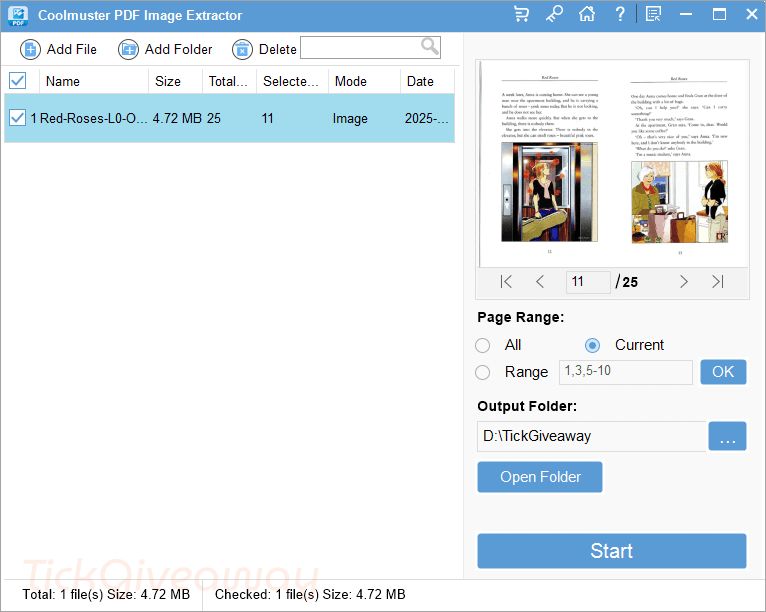Click the 2025 date cell
766x612 pixels.
[x=426, y=118]
